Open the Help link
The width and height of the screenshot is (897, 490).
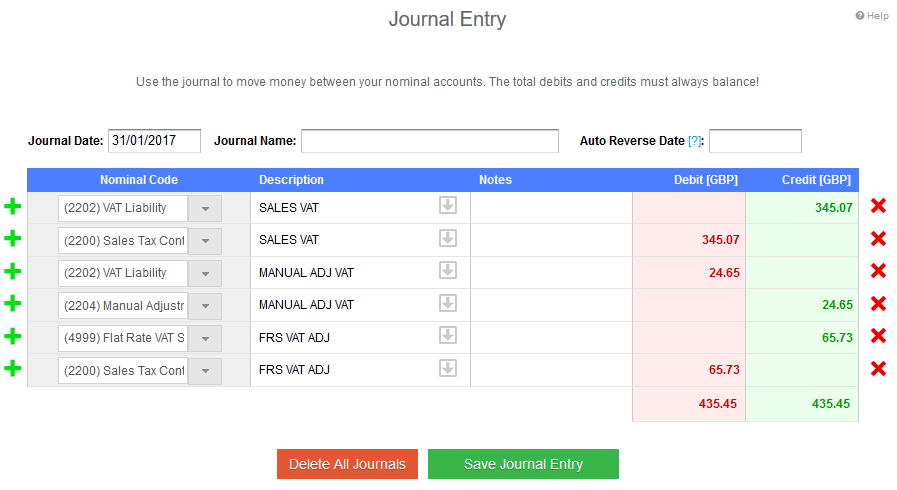tap(872, 16)
